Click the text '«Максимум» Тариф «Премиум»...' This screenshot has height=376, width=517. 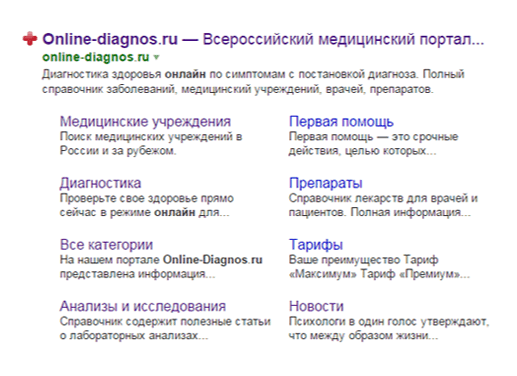(379, 274)
